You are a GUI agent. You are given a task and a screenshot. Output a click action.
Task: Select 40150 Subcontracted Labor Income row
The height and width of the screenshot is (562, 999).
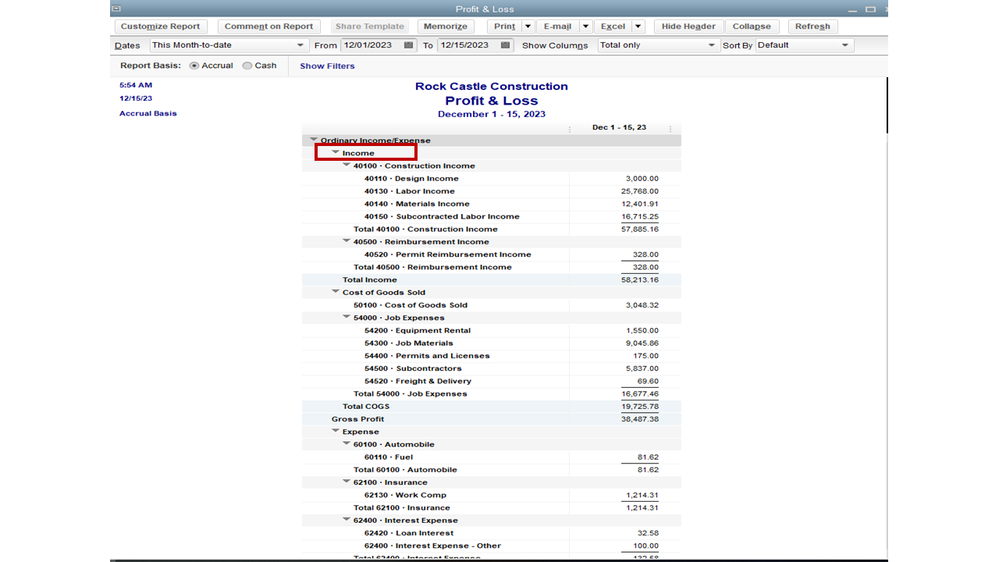[491, 217]
